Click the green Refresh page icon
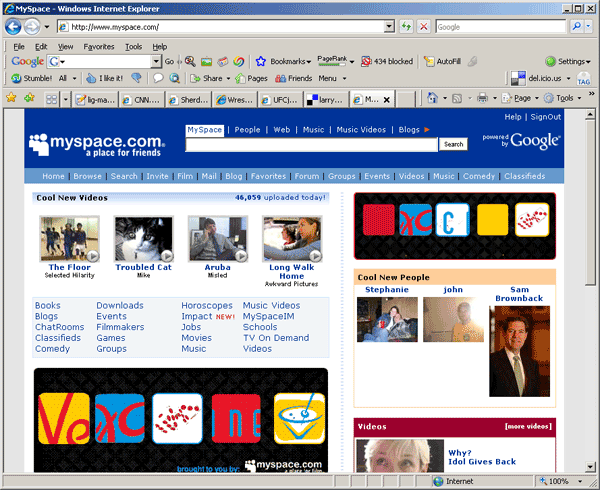Viewport: 600px width, 490px height. pos(406,26)
